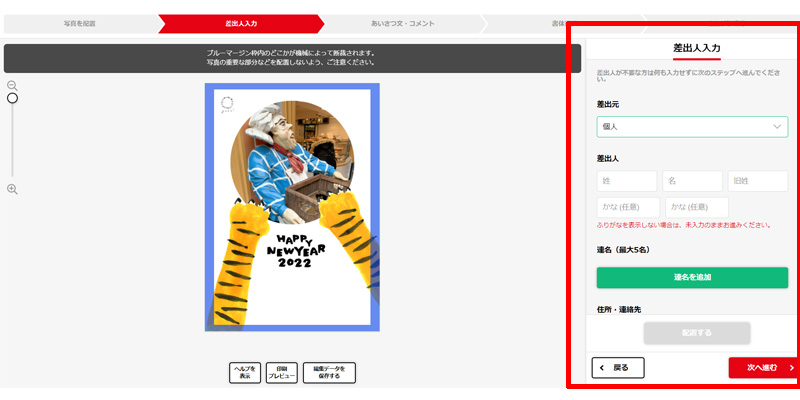Open the 差出元 dropdown showing 個人

pyautogui.click(x=692, y=127)
